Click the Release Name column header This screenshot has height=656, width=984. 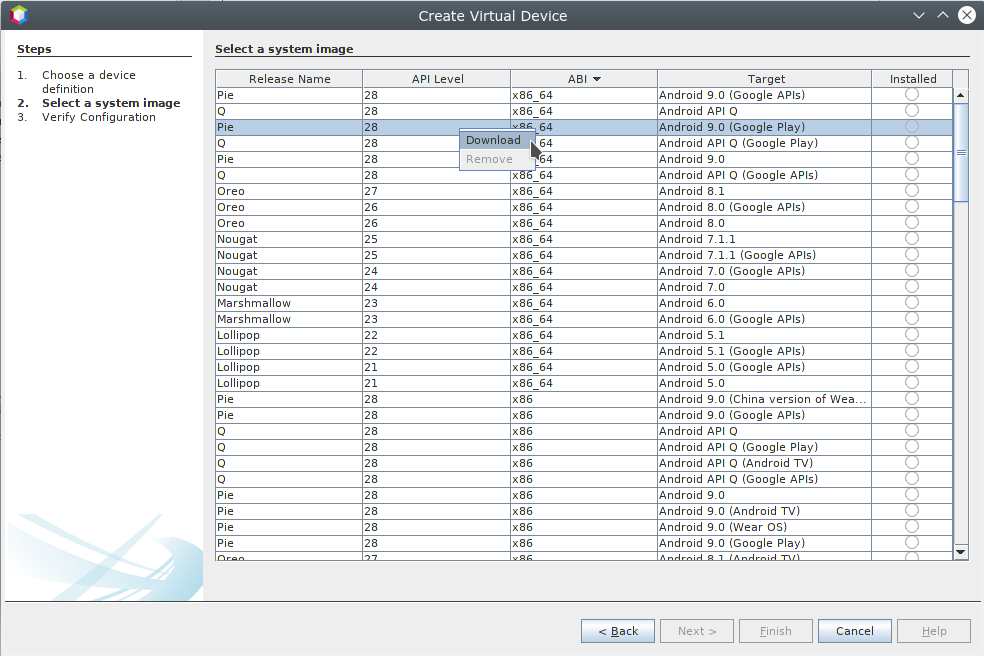(x=289, y=79)
